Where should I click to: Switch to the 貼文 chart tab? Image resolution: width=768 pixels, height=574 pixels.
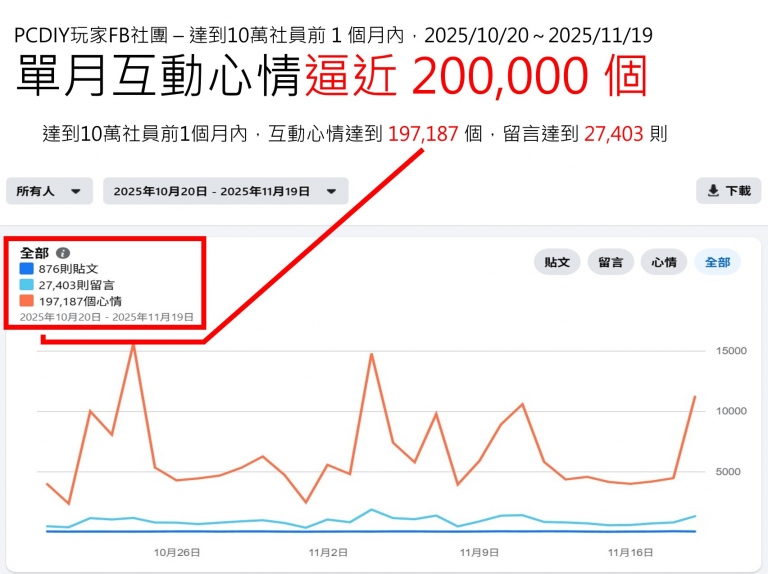(x=557, y=262)
